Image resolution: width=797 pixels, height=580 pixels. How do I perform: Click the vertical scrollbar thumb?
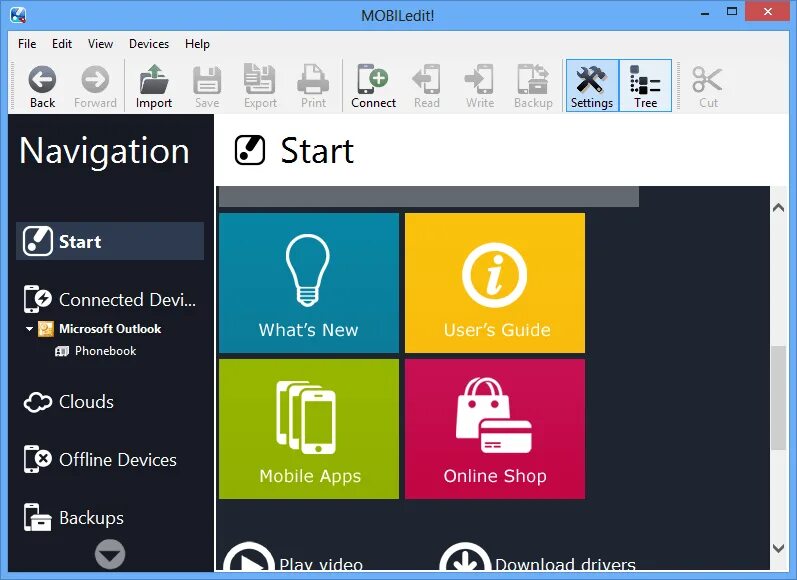coord(778,398)
